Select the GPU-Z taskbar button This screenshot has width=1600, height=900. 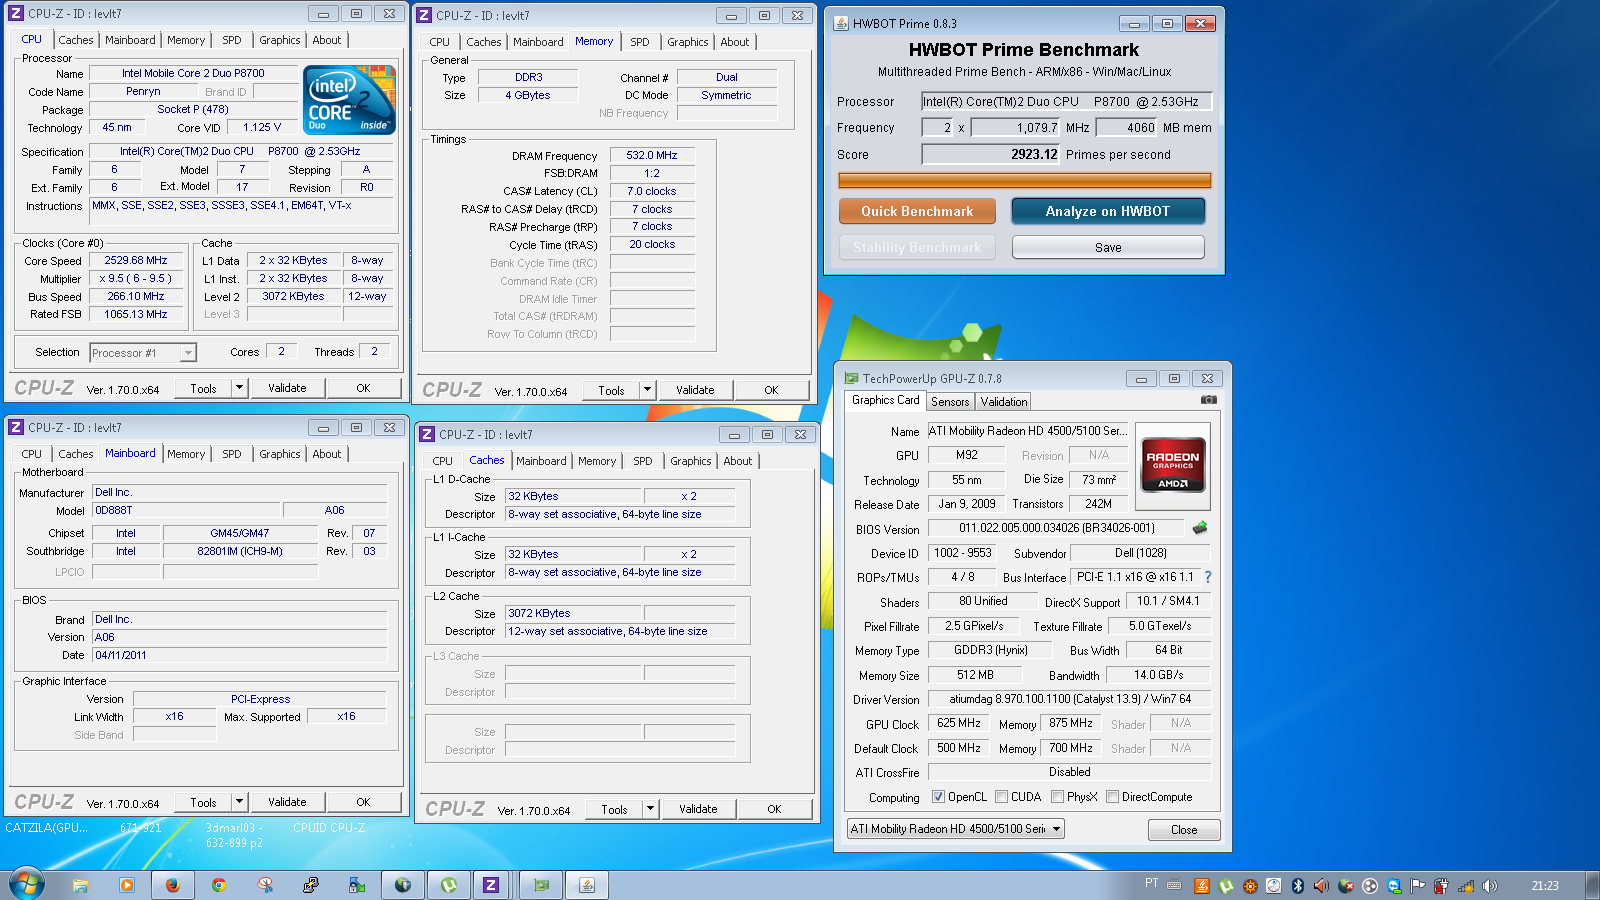tap(541, 885)
